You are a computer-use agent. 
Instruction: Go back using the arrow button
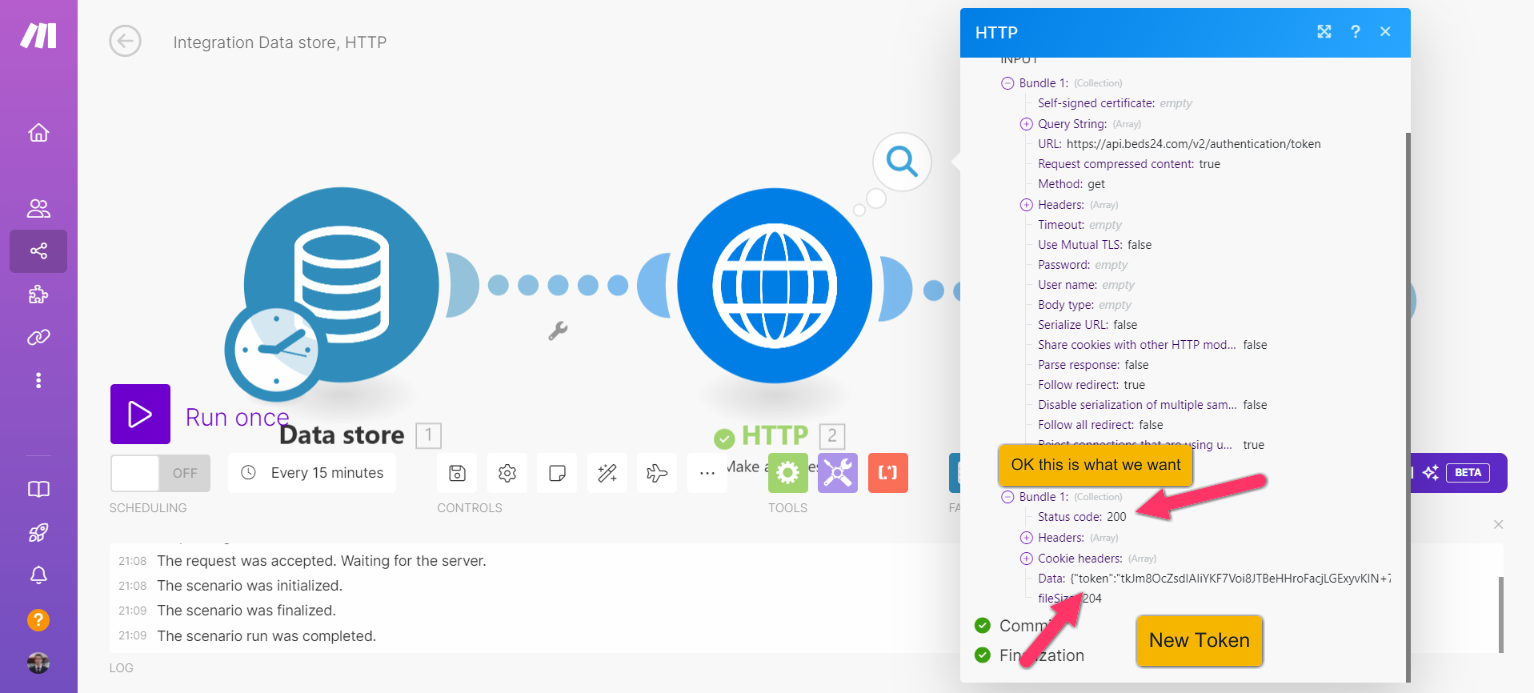[x=125, y=41]
